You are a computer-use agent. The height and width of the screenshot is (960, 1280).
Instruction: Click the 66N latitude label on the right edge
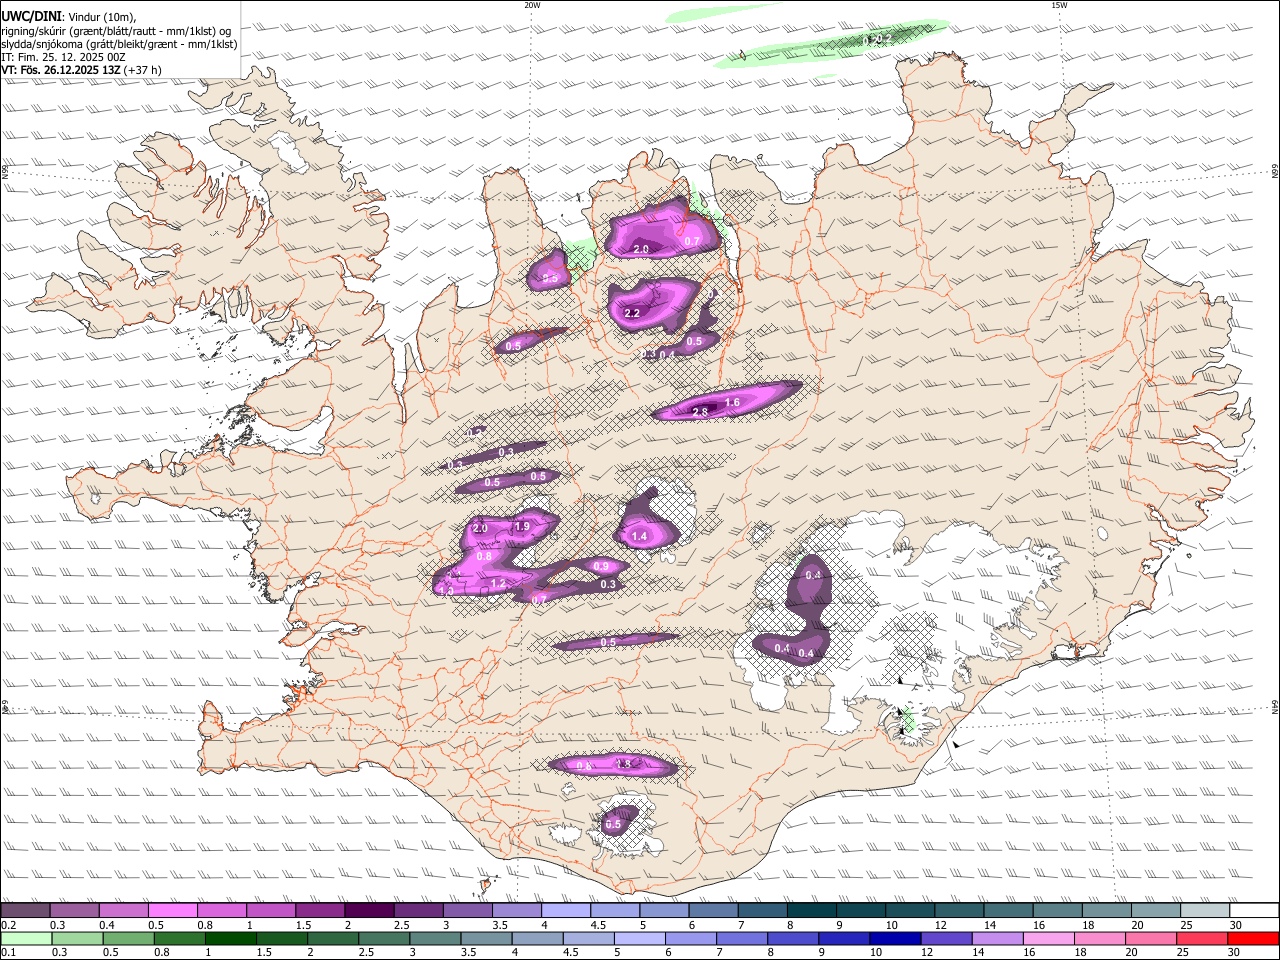(x=1275, y=172)
